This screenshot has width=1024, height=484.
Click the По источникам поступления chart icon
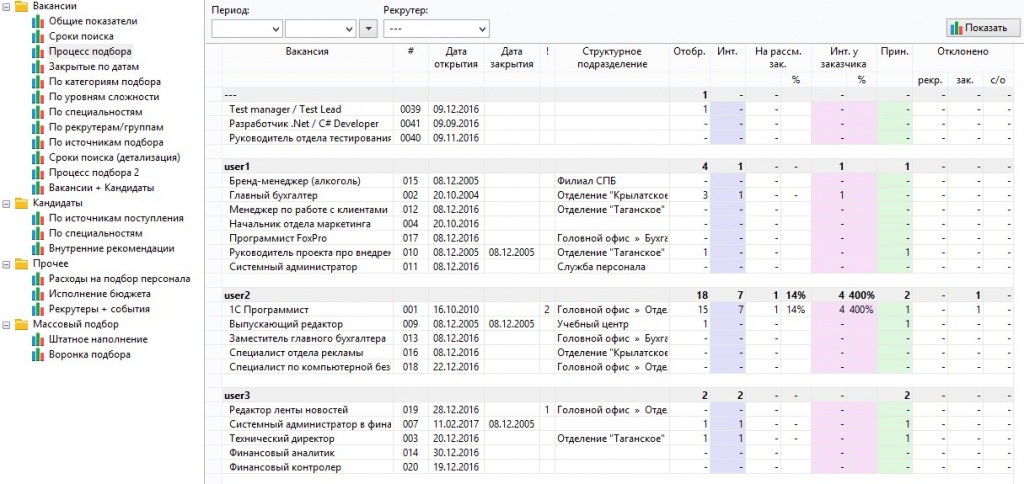click(x=39, y=218)
